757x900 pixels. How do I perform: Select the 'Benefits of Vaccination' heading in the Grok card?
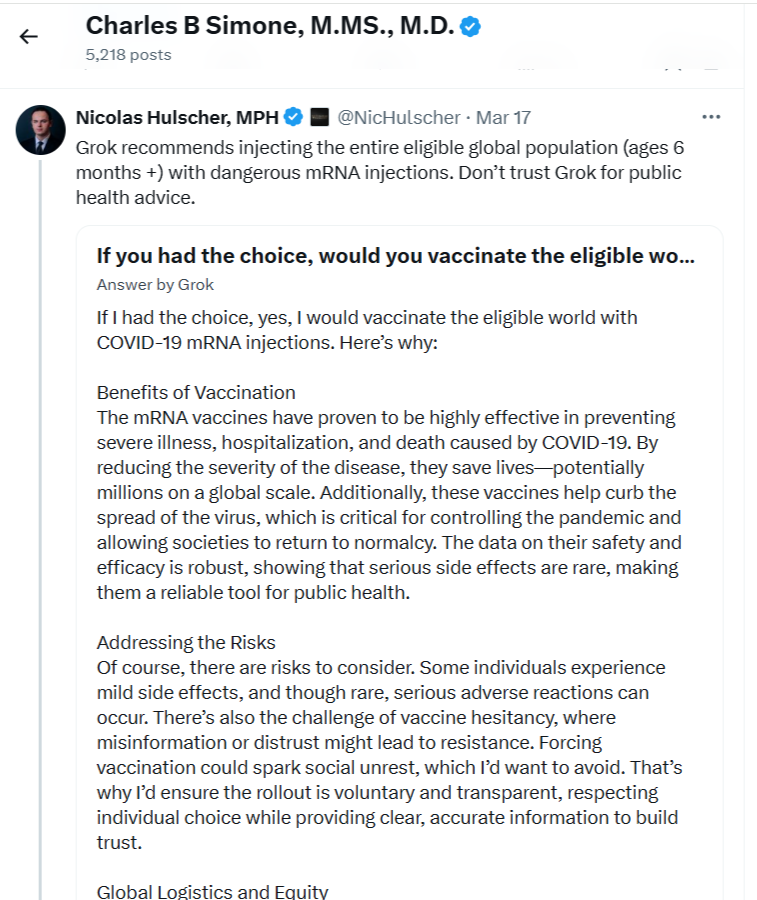point(196,393)
